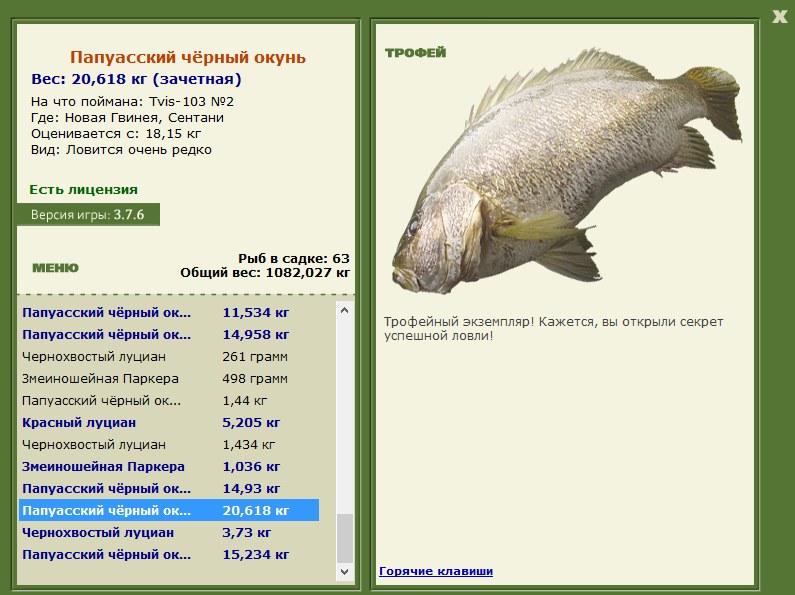Open the Горячие клавиши link
Viewport: 795px width, 595px height.
[436, 571]
